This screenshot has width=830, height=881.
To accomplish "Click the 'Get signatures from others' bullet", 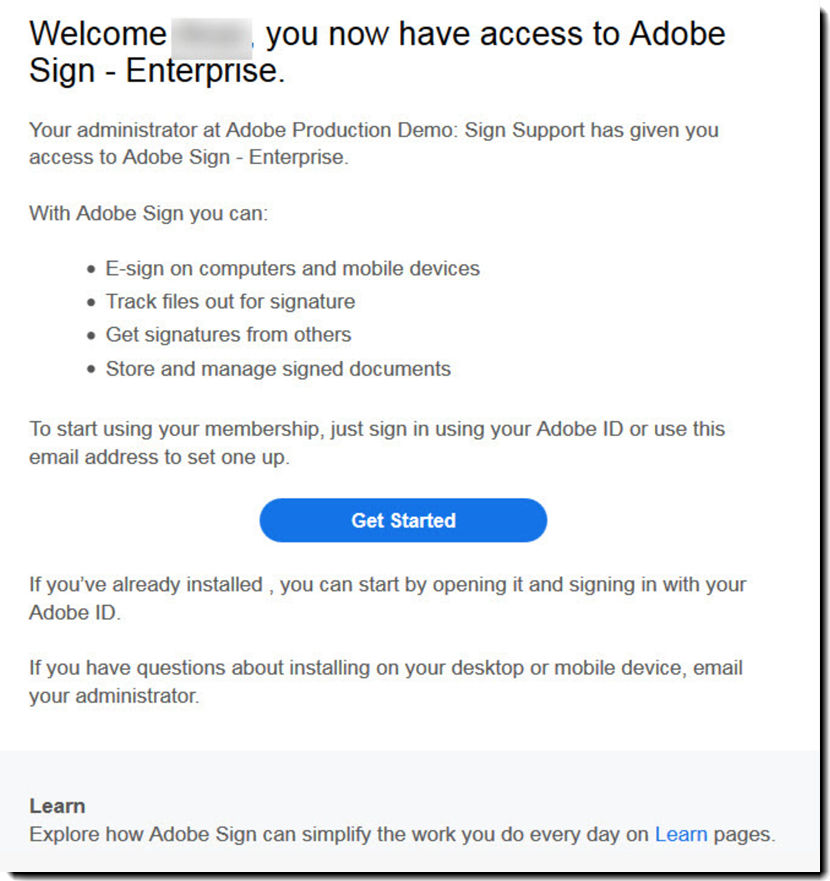I will point(228,334).
